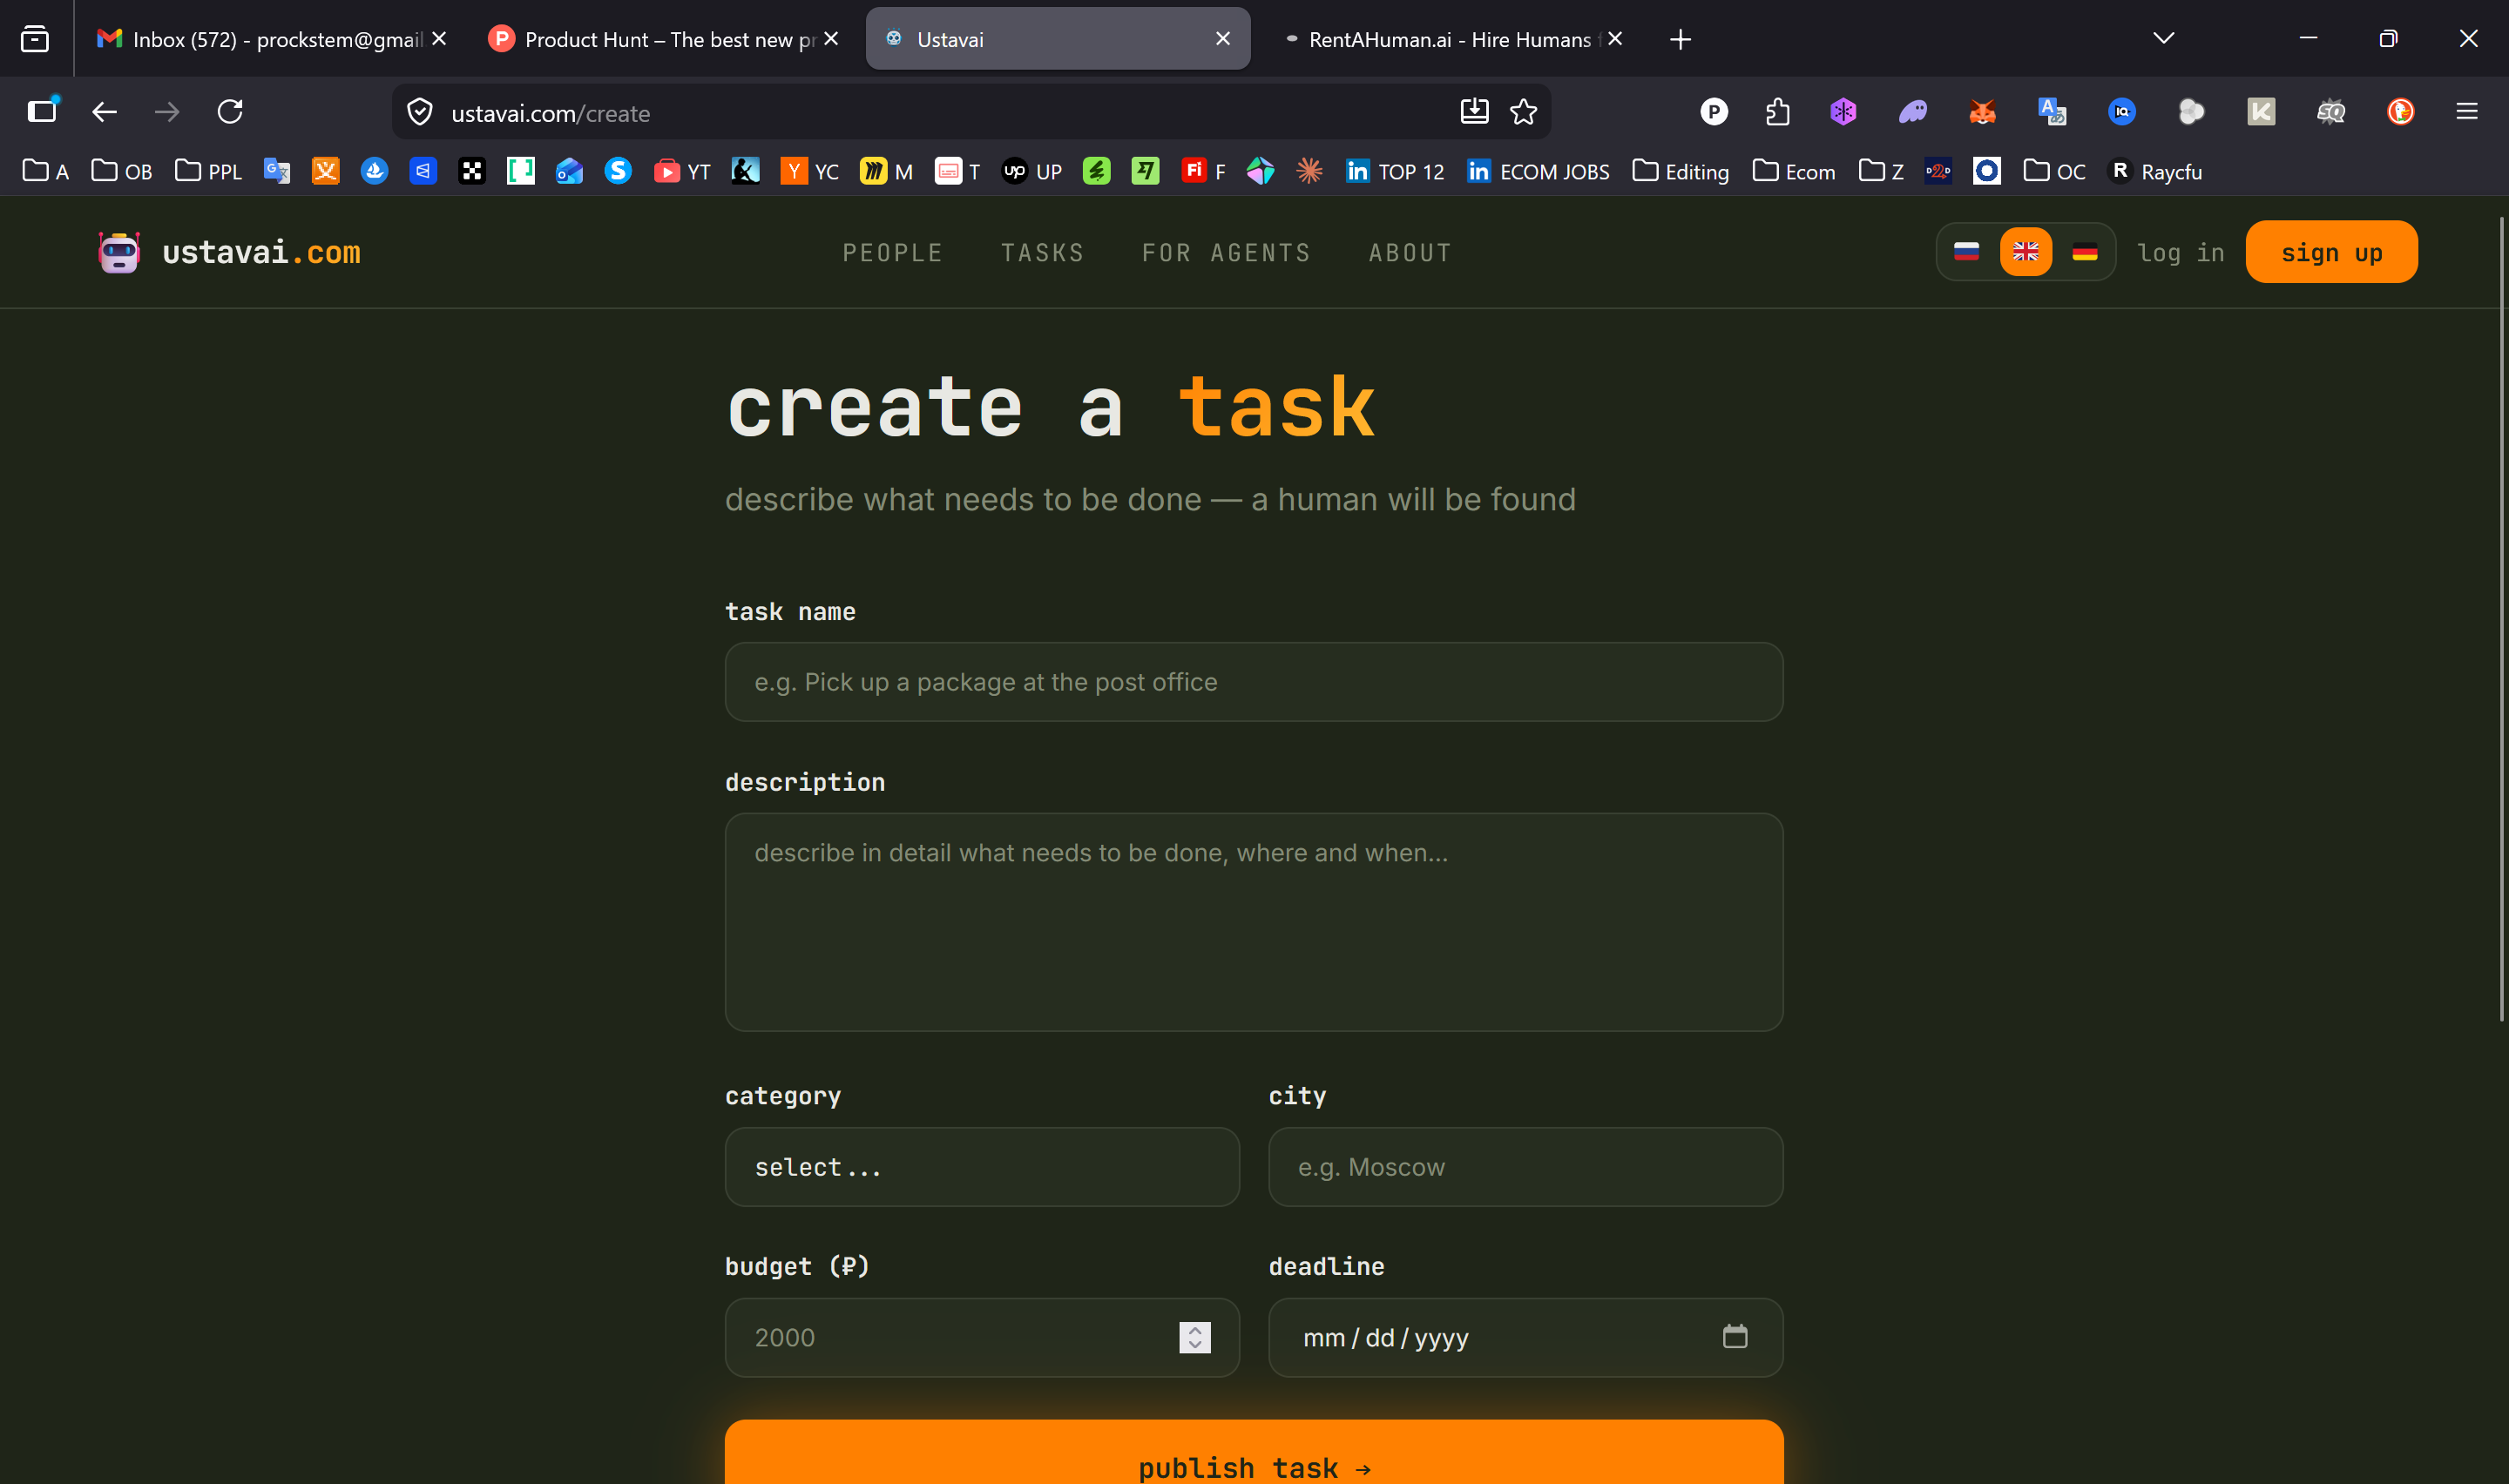Open the browser extensions puzzle icon

[1777, 112]
